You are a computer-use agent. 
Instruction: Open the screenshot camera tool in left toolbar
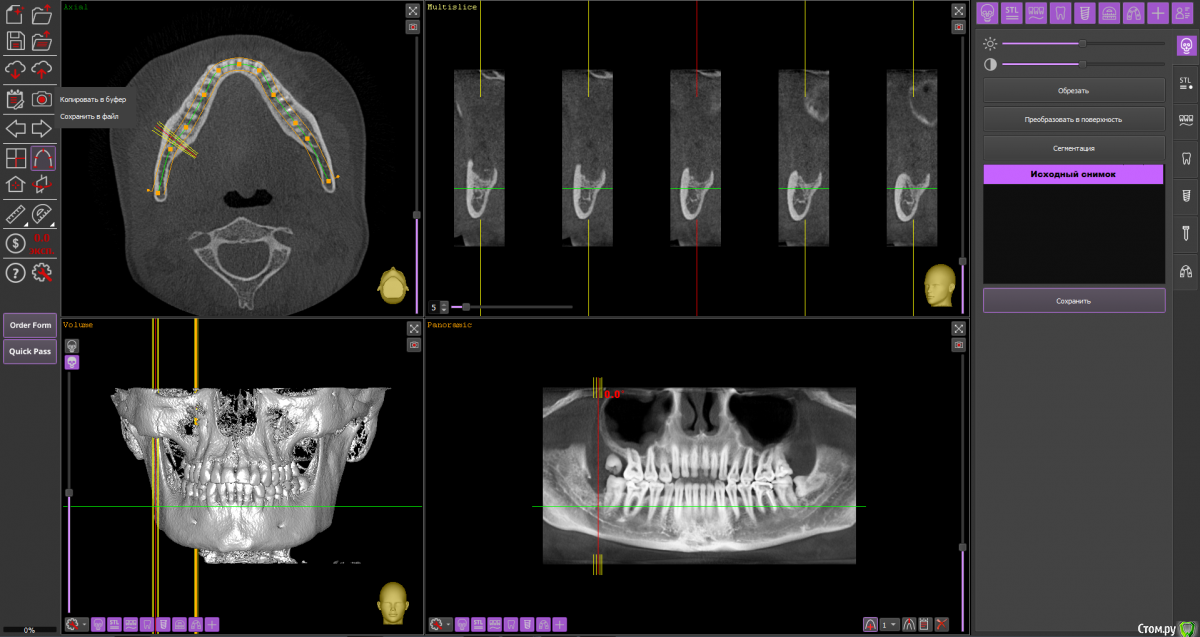42,99
